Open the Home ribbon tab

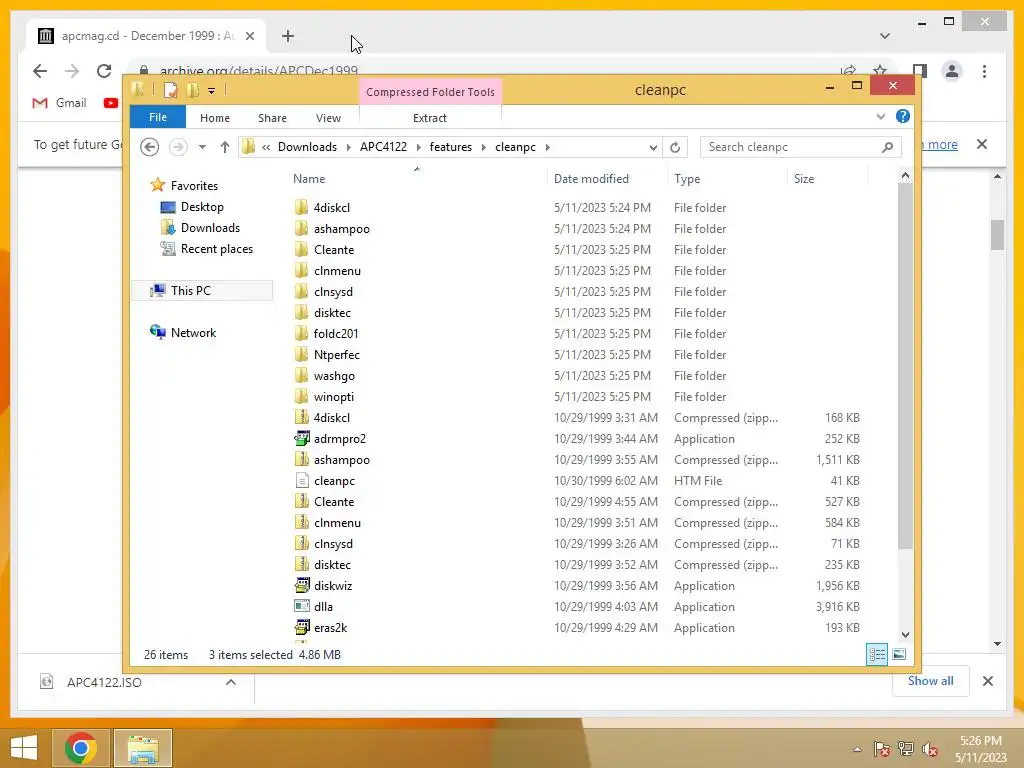click(x=215, y=118)
